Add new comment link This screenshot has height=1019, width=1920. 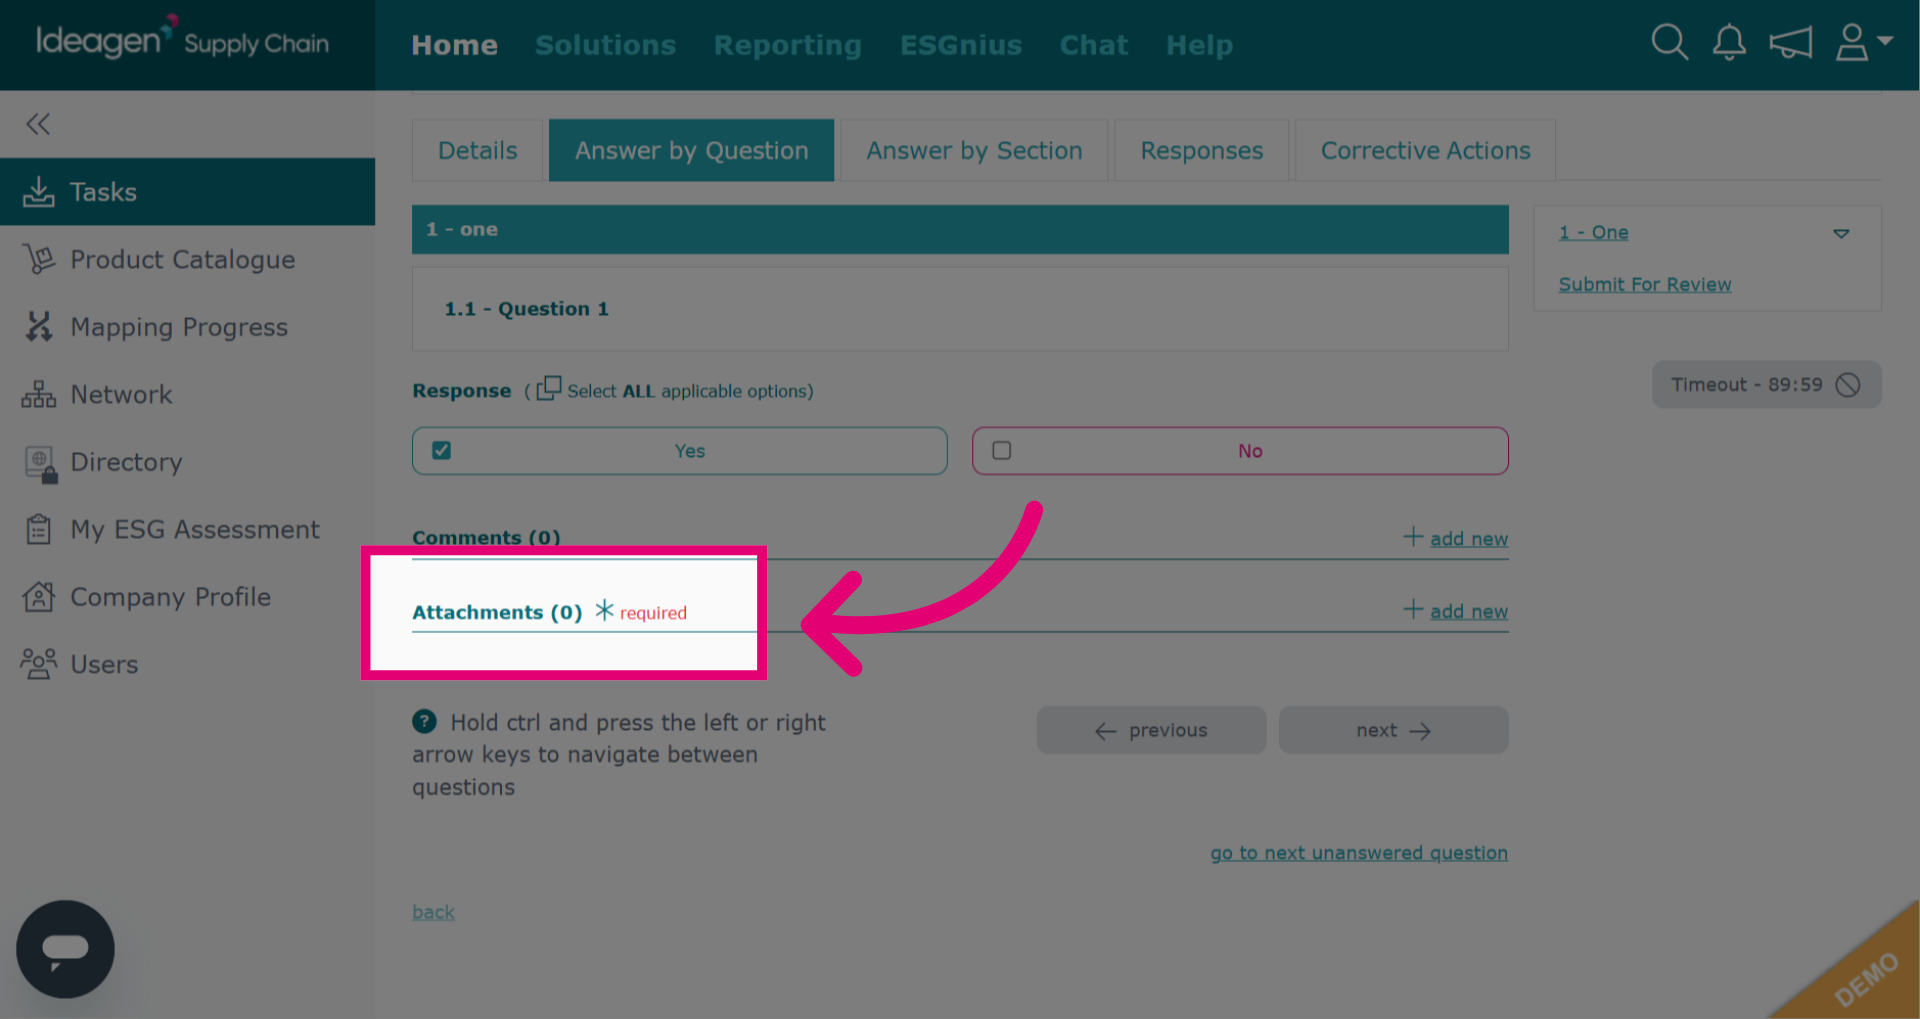coord(1468,538)
